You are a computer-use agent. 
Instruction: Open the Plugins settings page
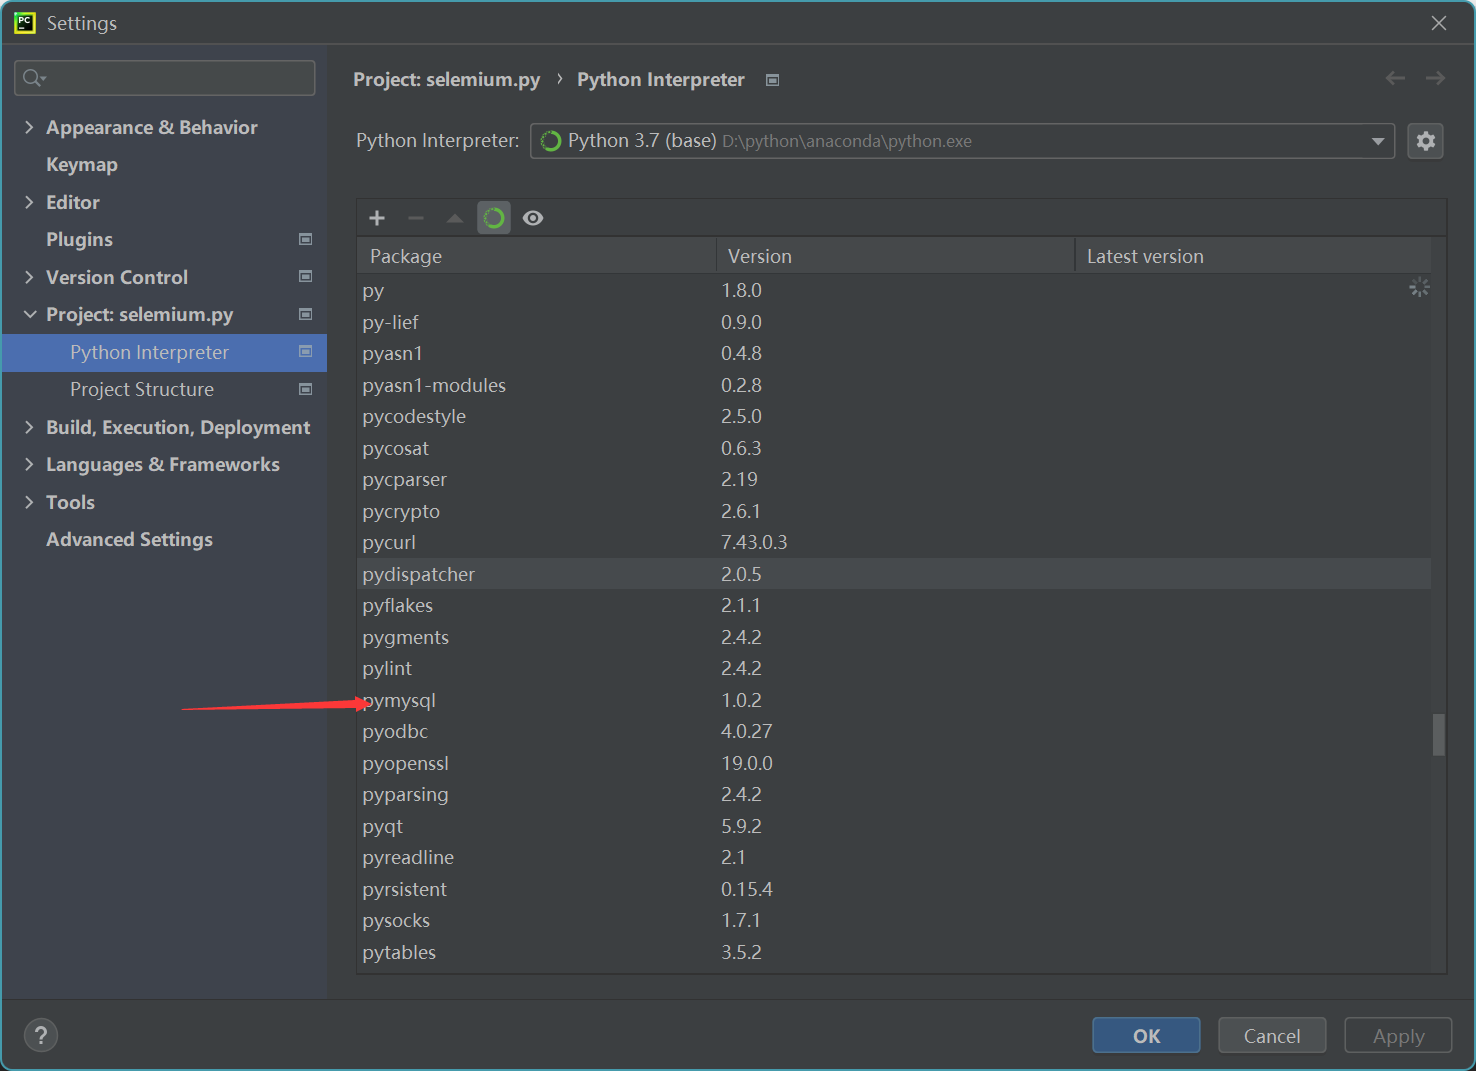coord(79,240)
